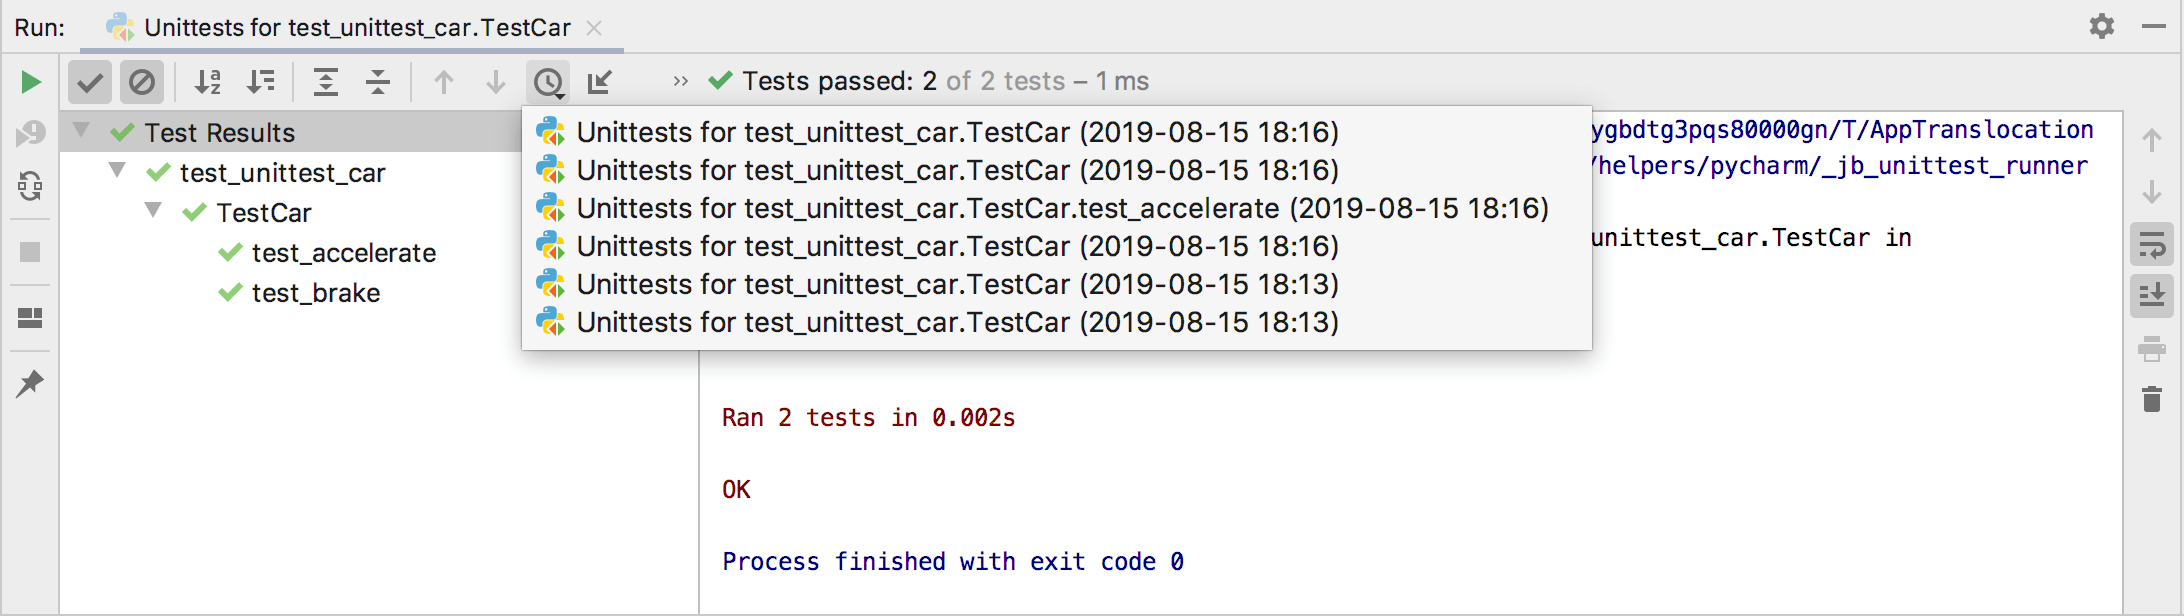Click the Collapse All icon in the toolbar

(x=378, y=82)
